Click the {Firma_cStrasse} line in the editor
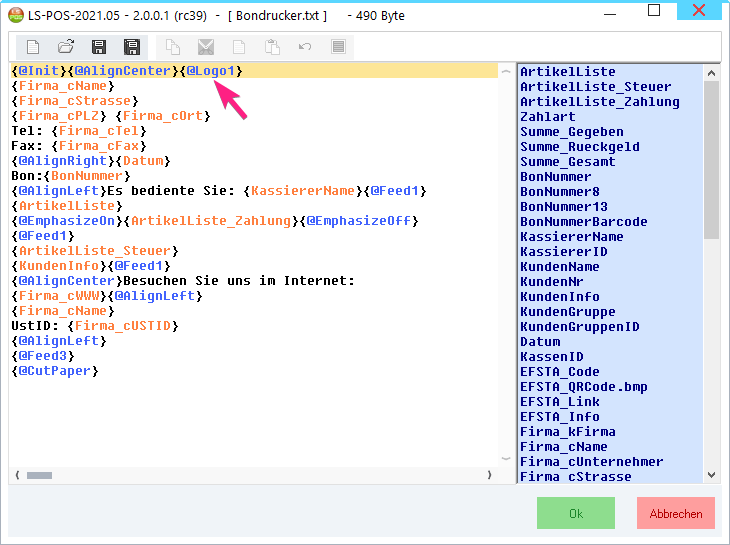Screen dimensions: 730x545 coord(75,101)
